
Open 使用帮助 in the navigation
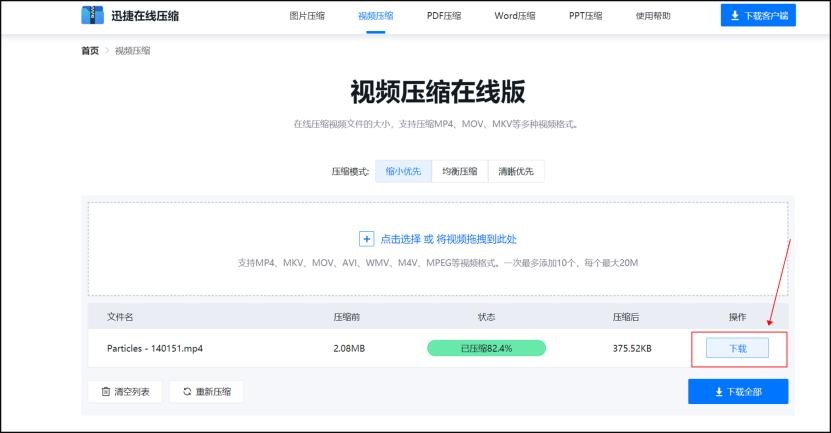point(653,16)
